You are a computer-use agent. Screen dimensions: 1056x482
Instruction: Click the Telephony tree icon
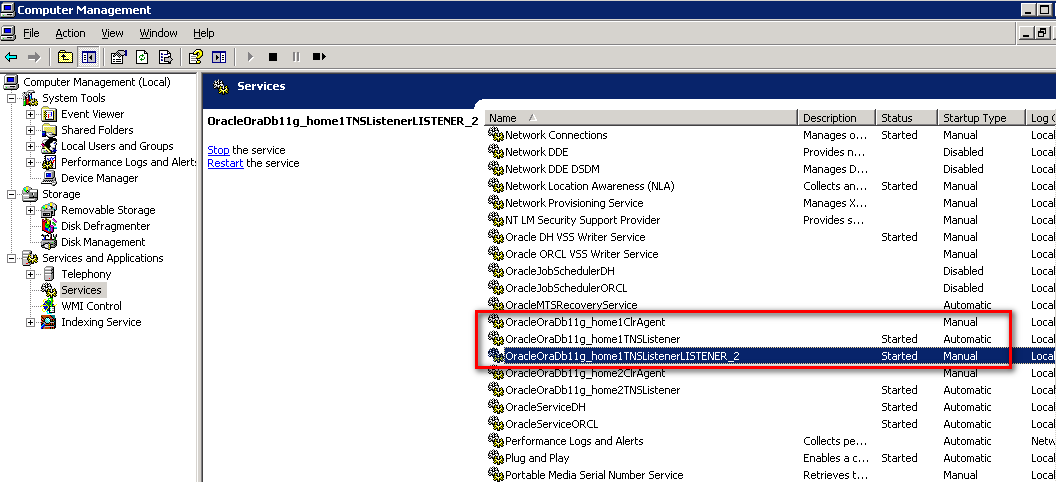(x=50, y=274)
